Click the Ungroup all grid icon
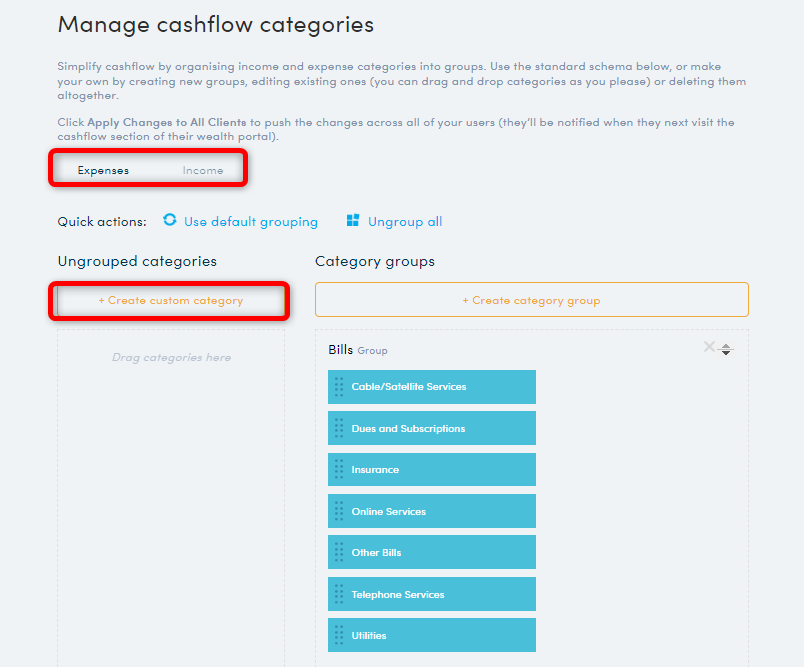The image size is (804, 667). coord(353,220)
